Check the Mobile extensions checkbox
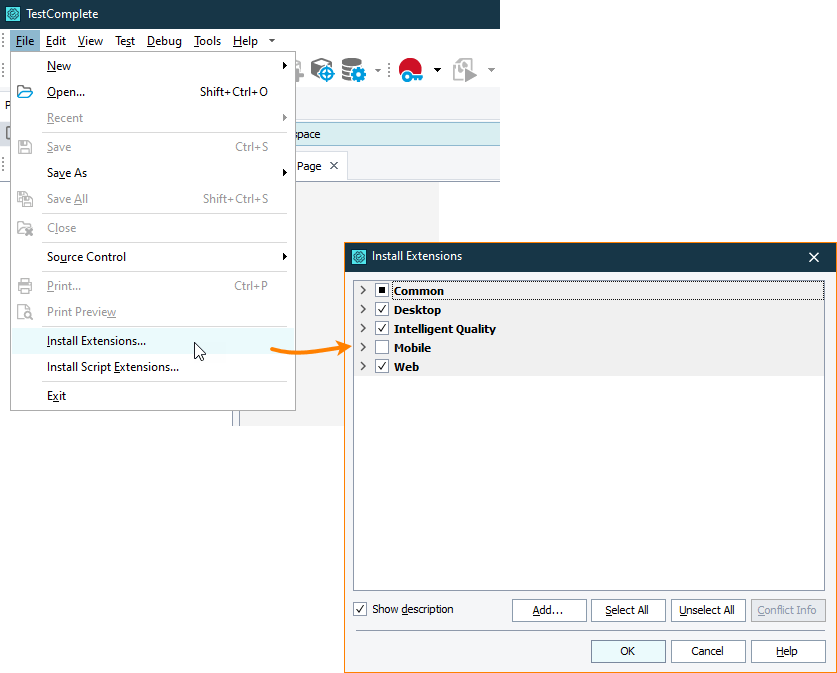This screenshot has height=673, width=837. click(382, 347)
